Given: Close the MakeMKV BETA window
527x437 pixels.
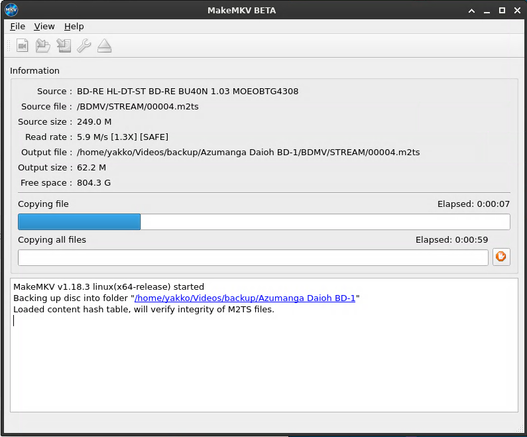Looking at the screenshot, I should [517, 11].
